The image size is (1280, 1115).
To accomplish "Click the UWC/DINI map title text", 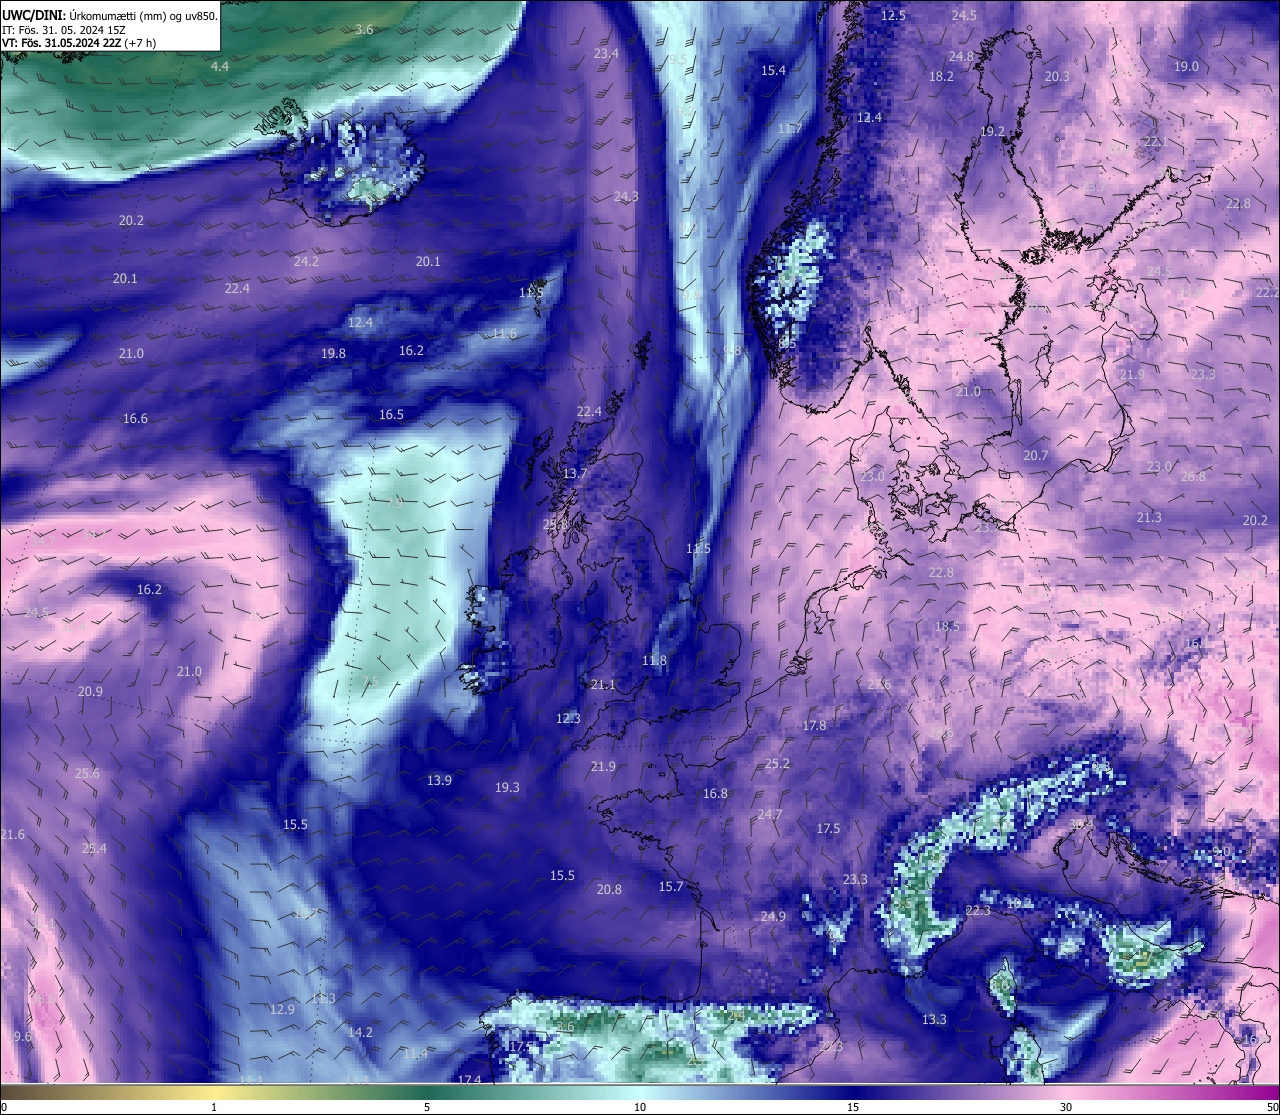I will click(x=110, y=15).
